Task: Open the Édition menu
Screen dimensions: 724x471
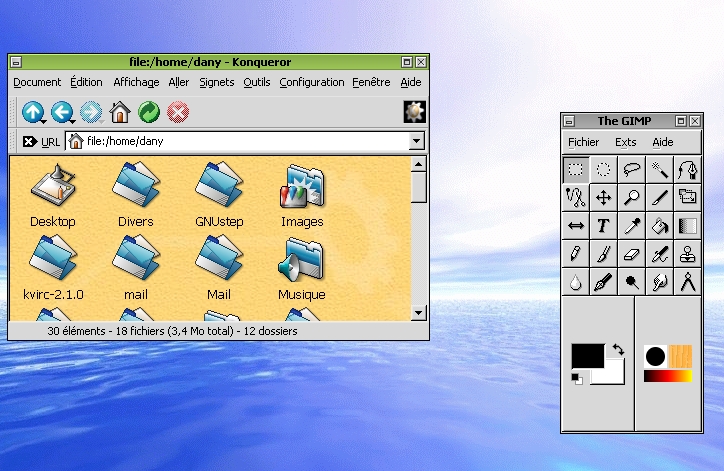Action: 86,82
